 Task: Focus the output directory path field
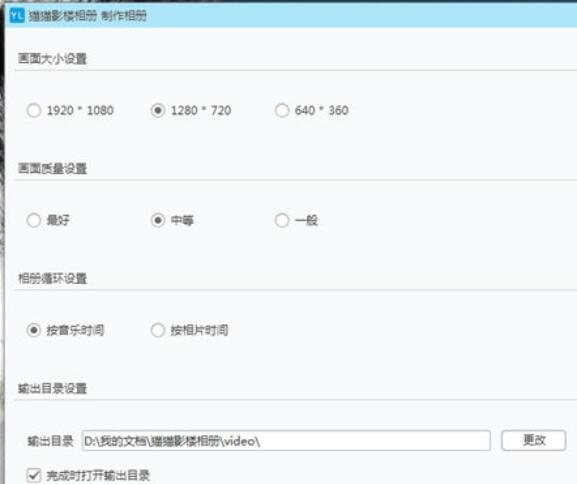(x=286, y=440)
